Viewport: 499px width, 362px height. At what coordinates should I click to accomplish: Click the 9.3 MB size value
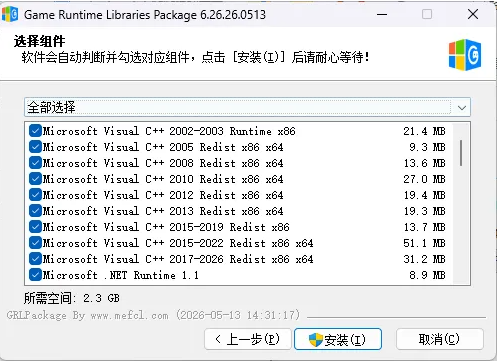pos(427,147)
